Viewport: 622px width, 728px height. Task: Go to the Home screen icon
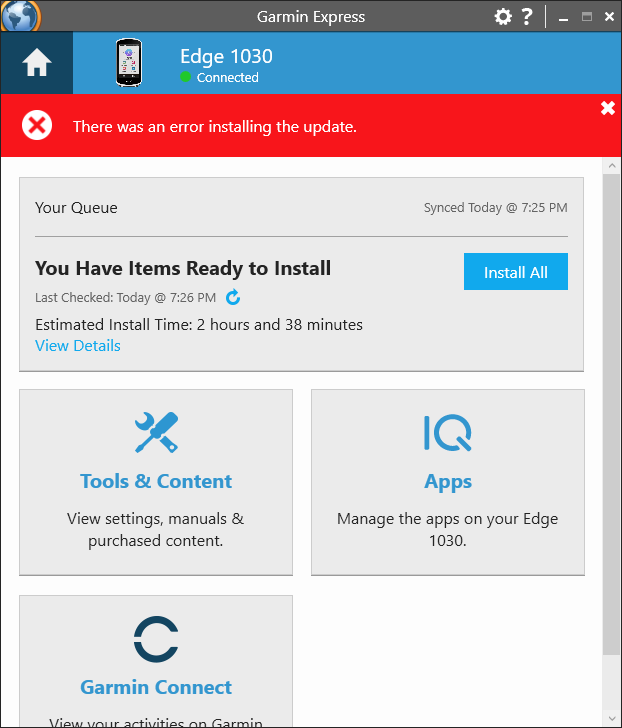coord(36,63)
